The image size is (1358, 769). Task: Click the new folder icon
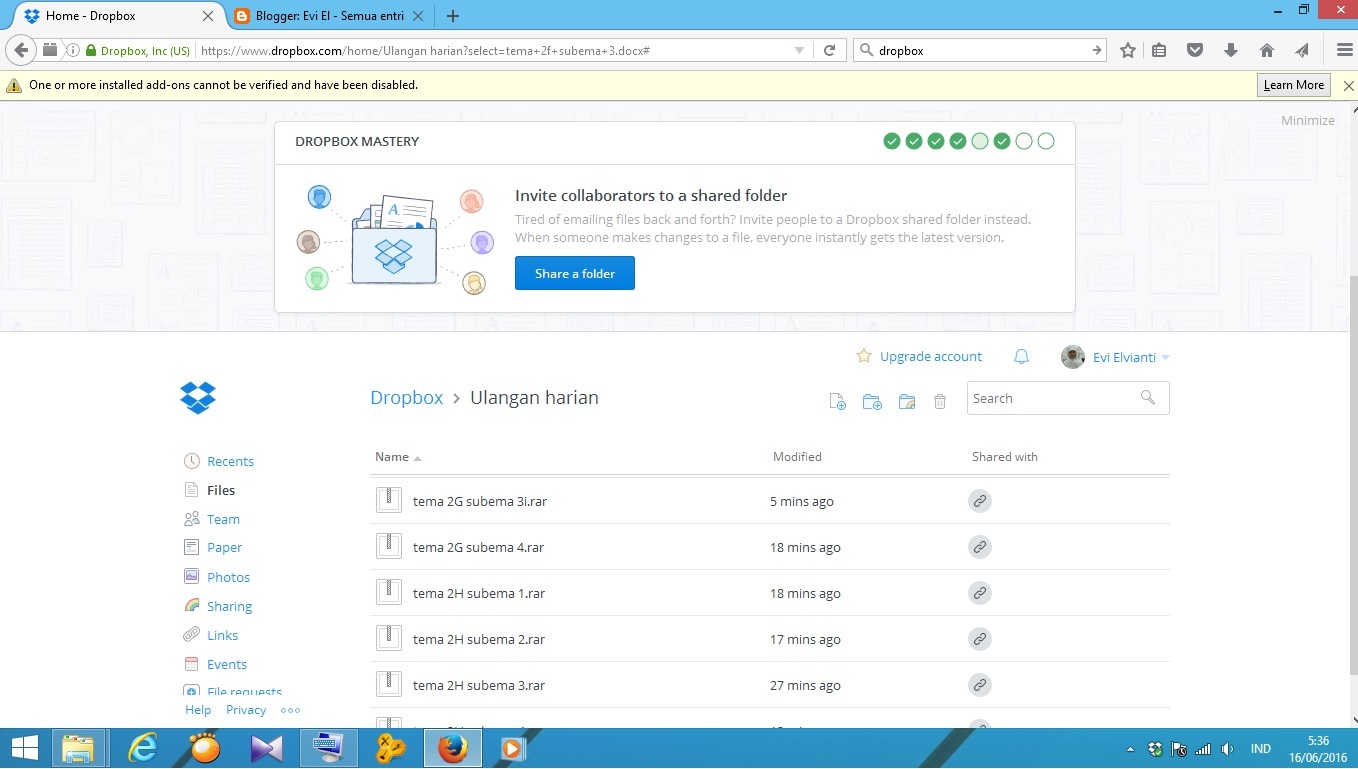(872, 401)
